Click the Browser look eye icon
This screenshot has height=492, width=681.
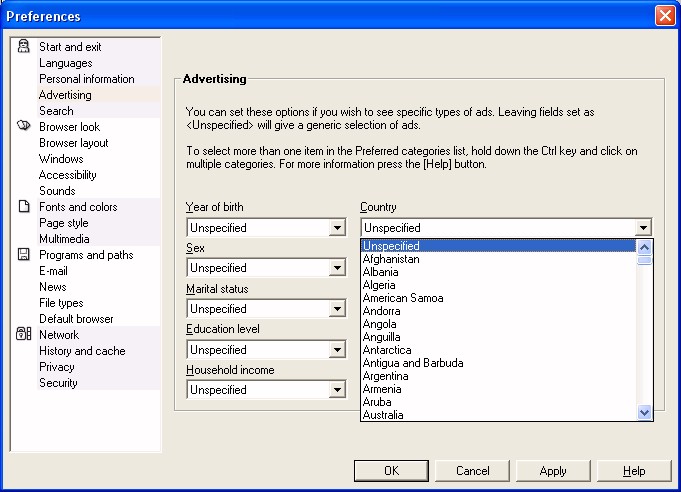pyautogui.click(x=24, y=127)
